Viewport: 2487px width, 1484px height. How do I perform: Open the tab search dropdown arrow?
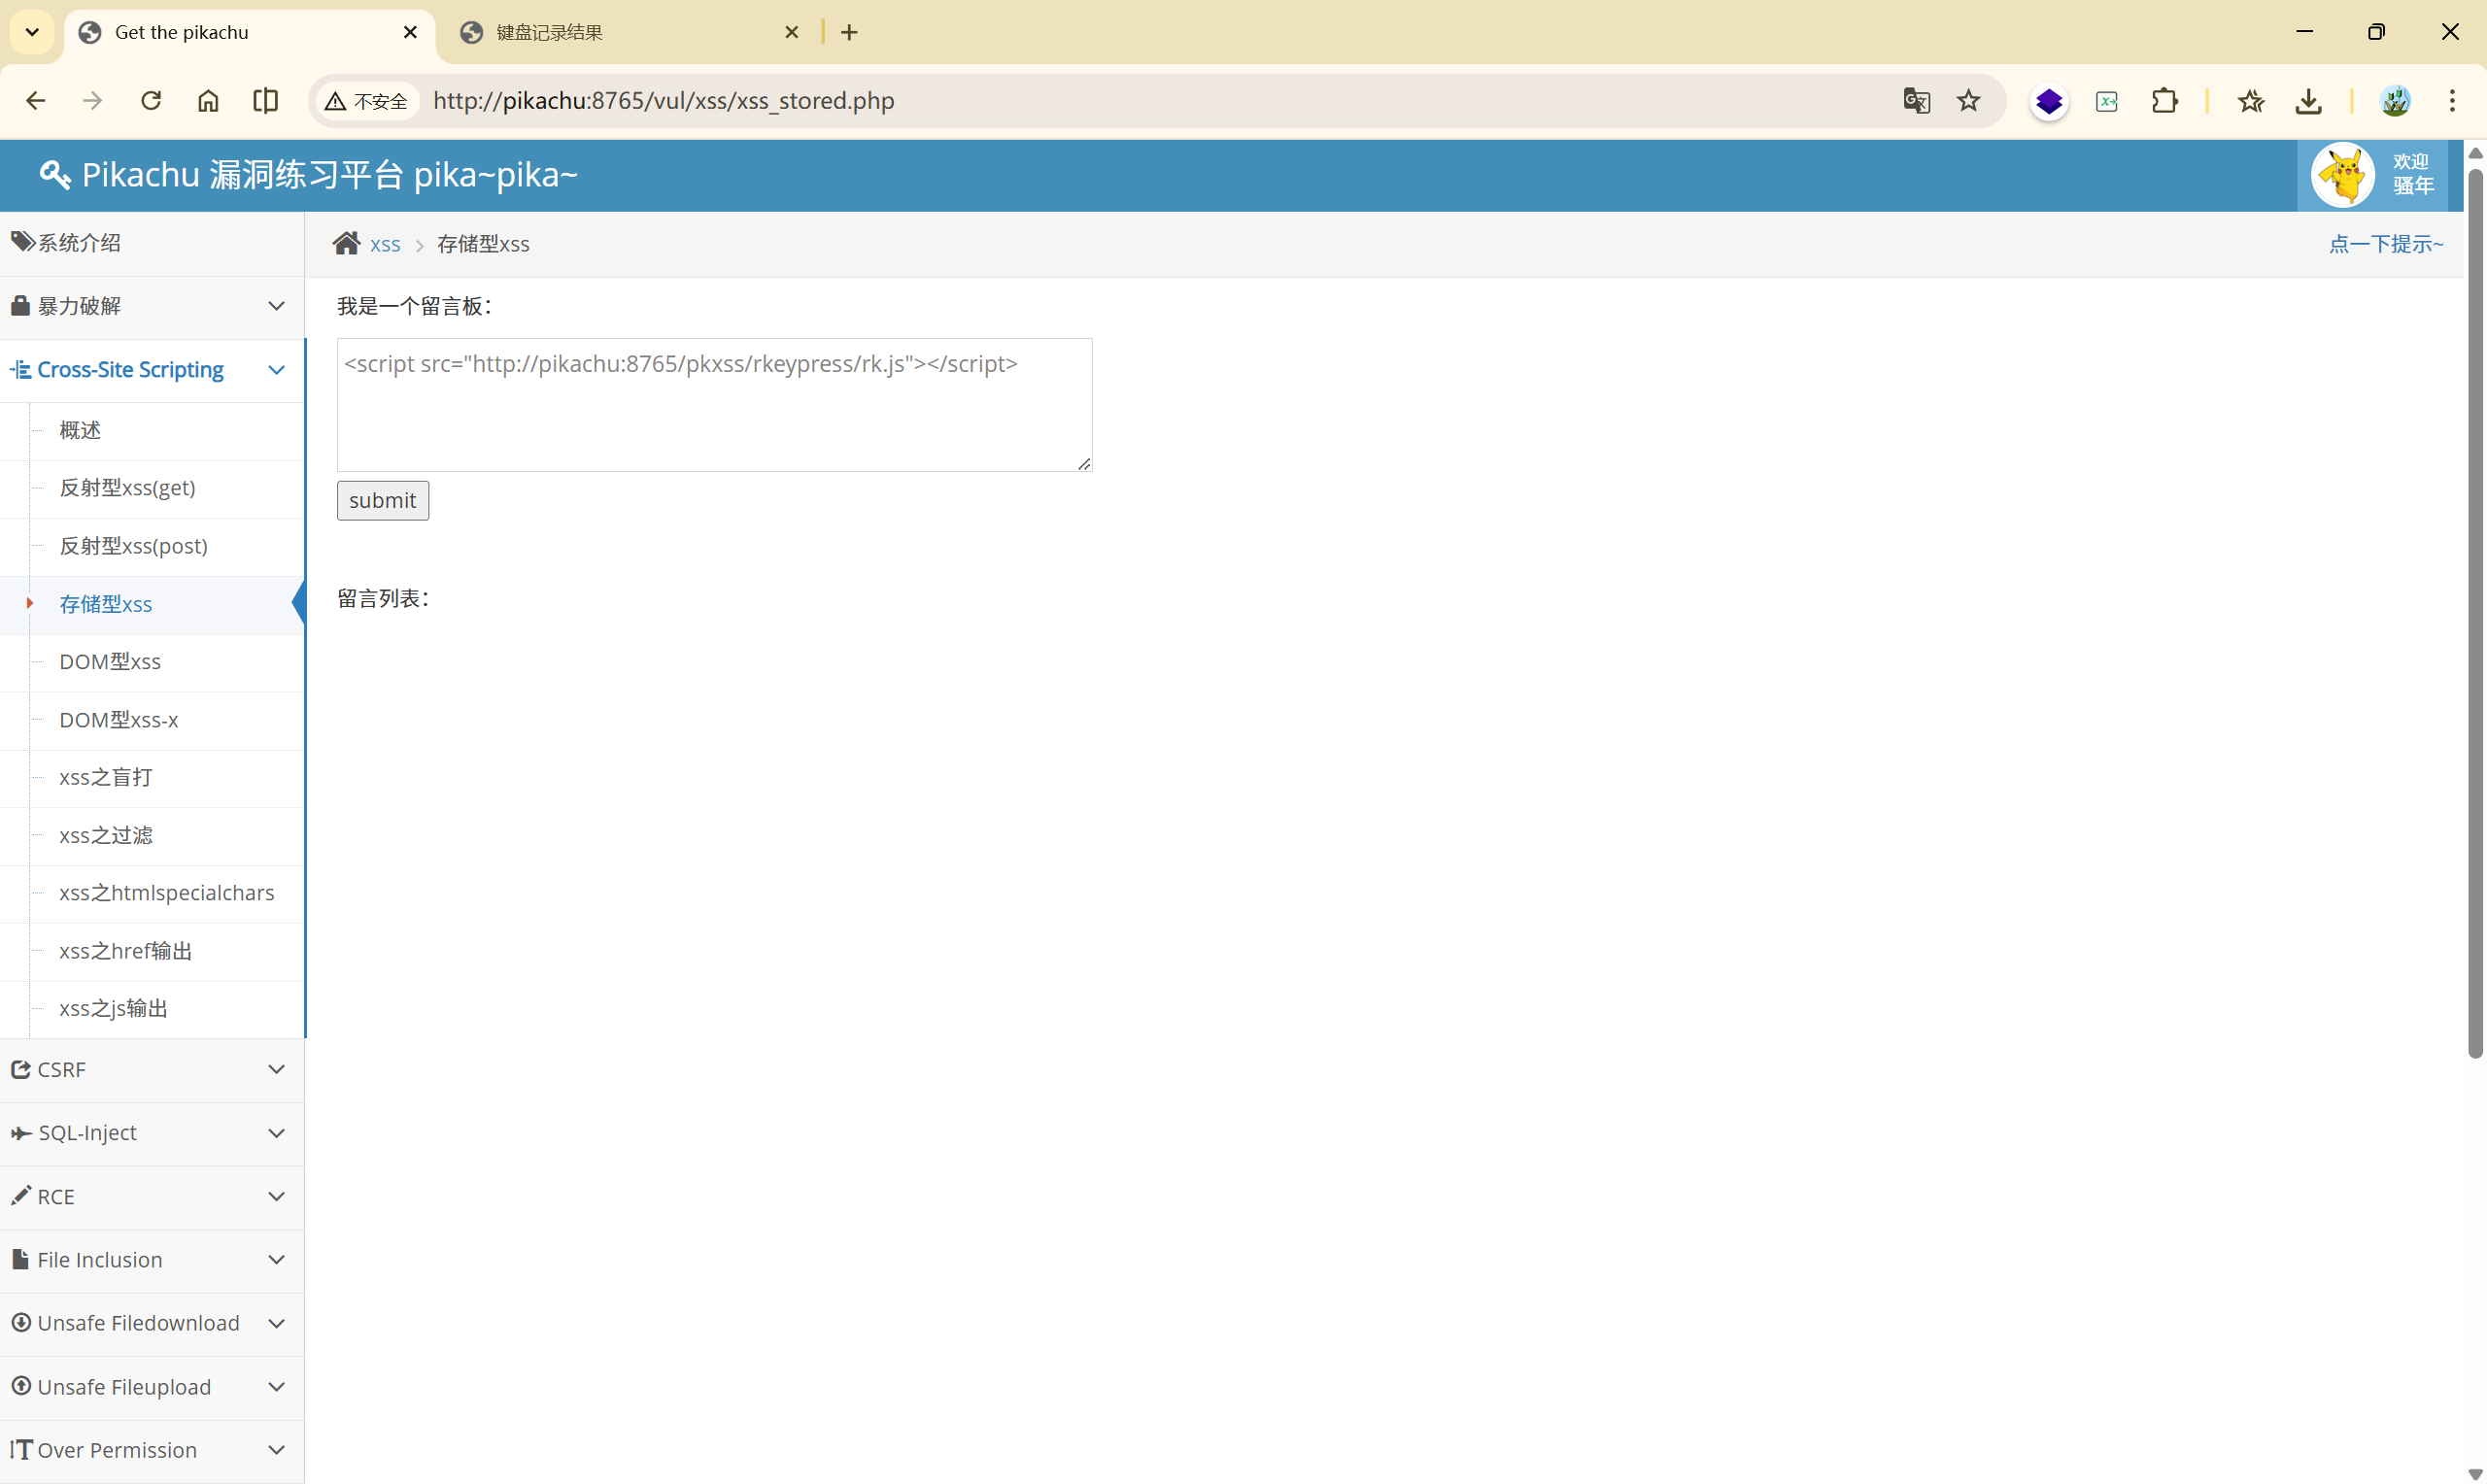[x=32, y=32]
